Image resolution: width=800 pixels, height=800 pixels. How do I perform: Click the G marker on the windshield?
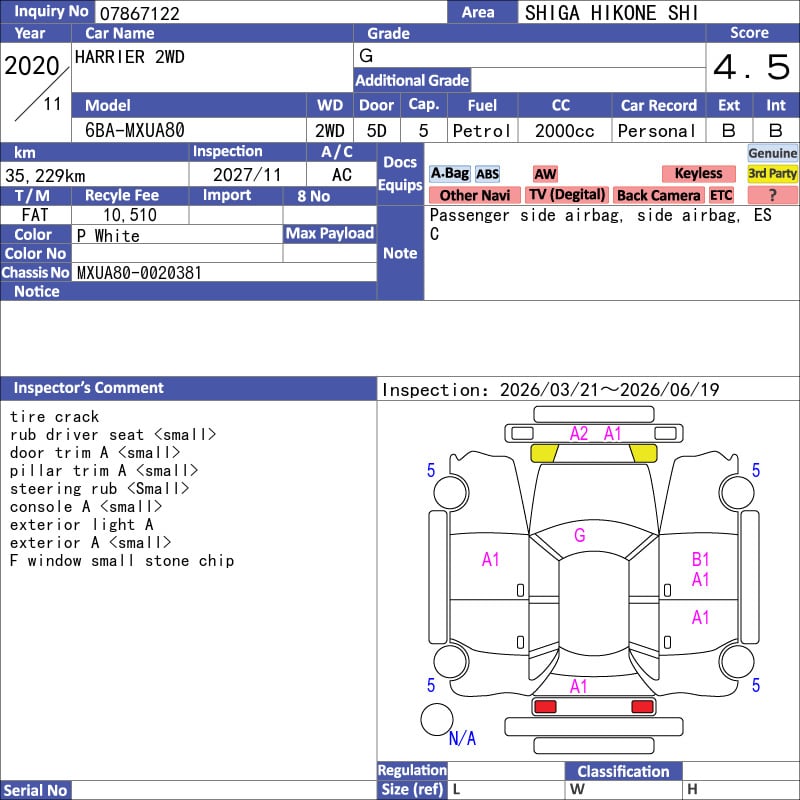coord(579,536)
